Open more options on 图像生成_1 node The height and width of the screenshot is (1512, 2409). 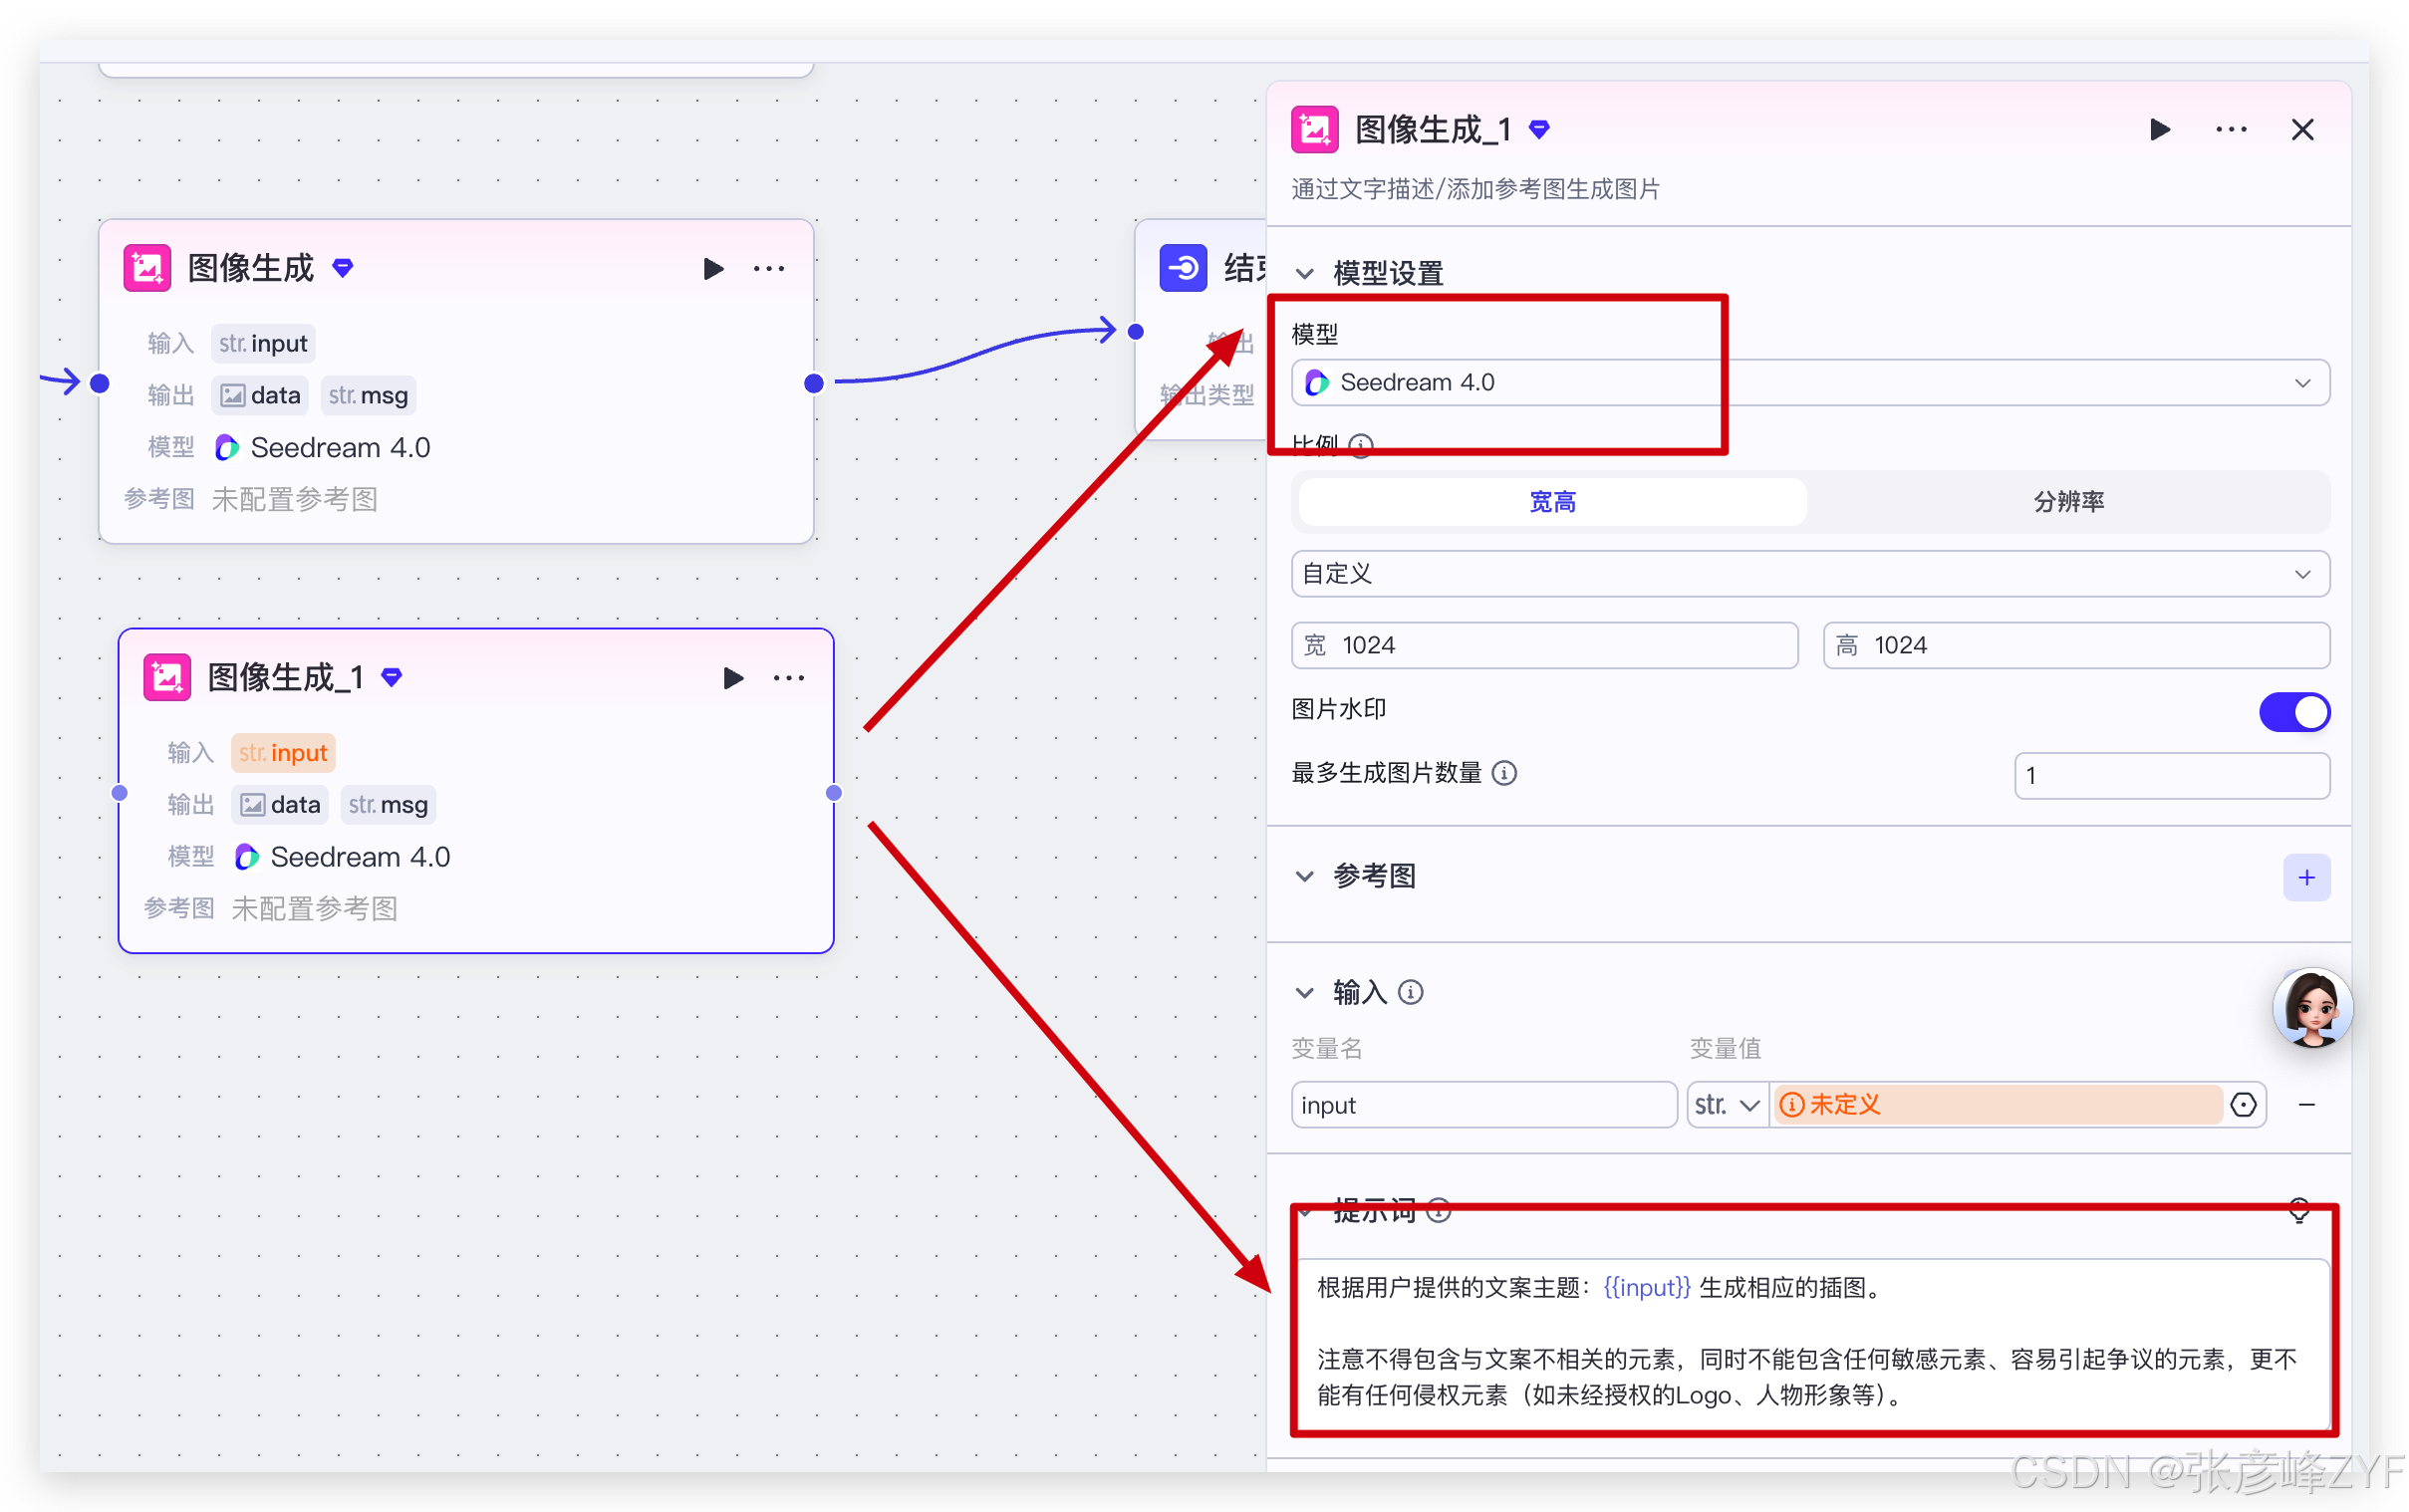pos(789,678)
